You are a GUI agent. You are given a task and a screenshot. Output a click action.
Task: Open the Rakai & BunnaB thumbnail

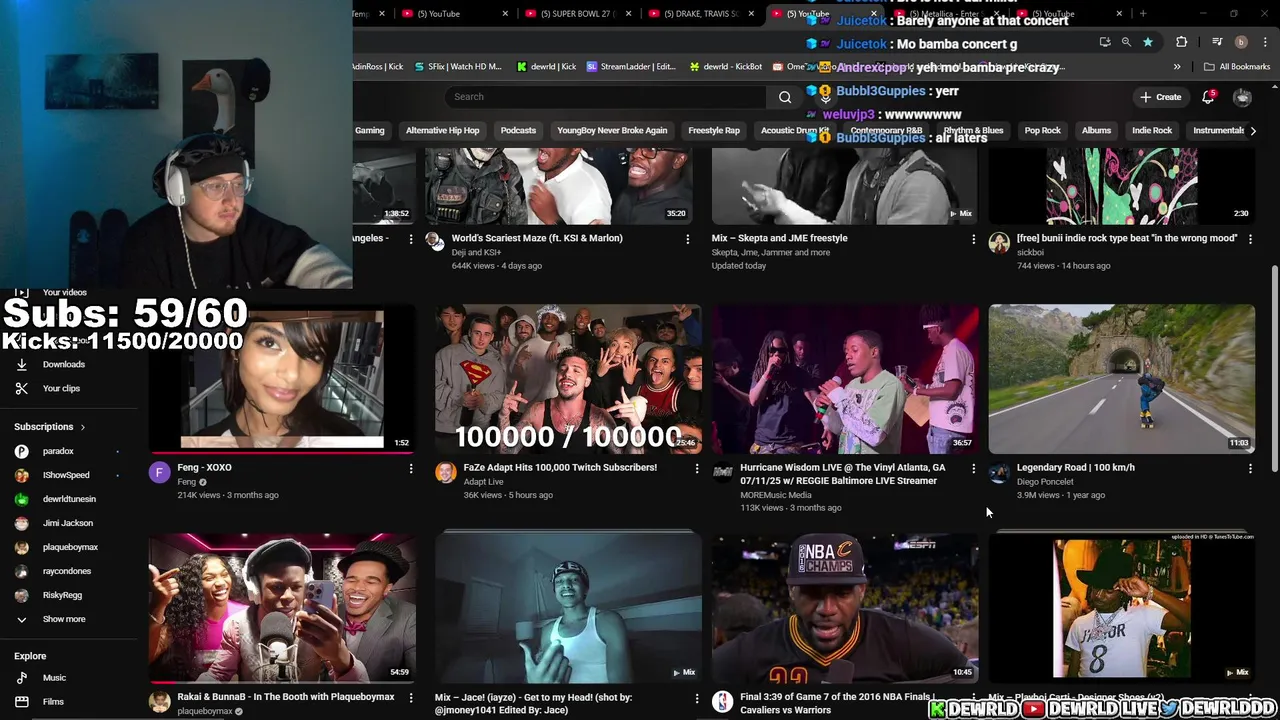coord(282,608)
